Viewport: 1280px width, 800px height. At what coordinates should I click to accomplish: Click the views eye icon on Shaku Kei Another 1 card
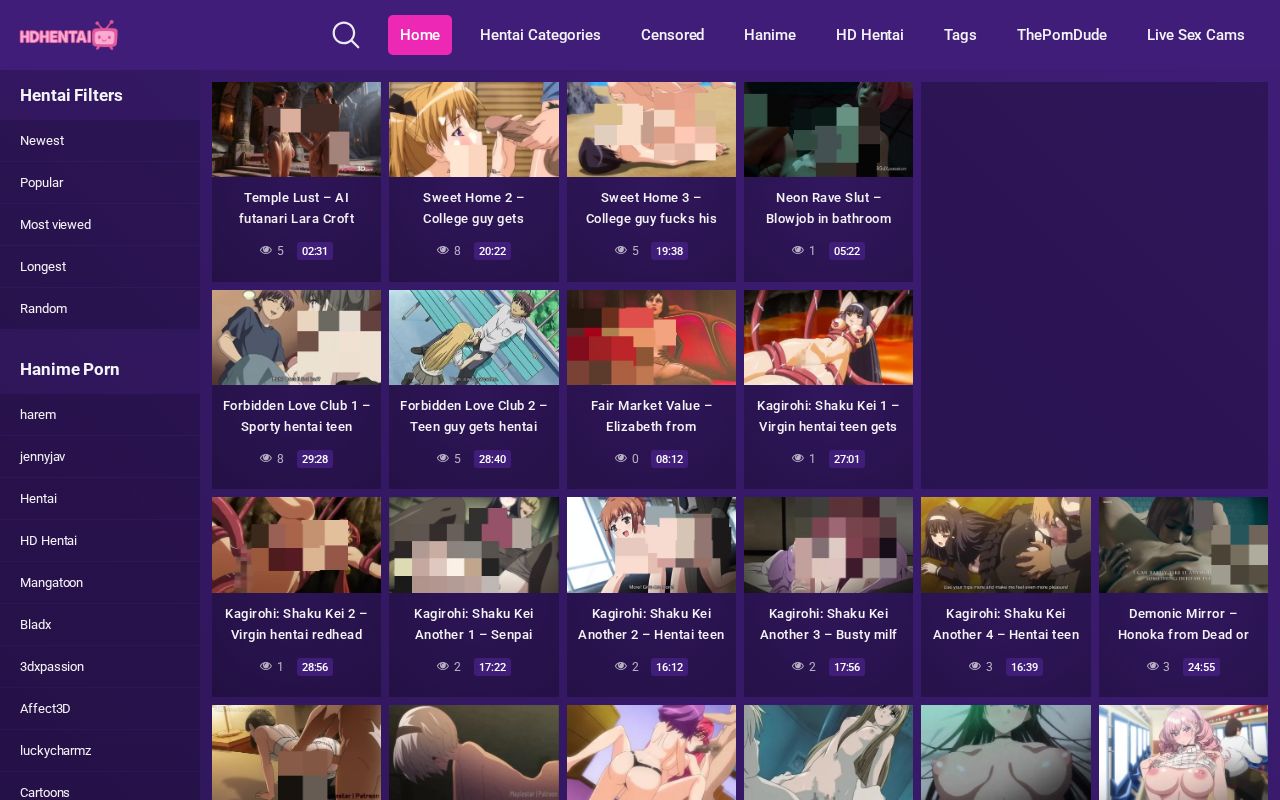[x=443, y=666]
